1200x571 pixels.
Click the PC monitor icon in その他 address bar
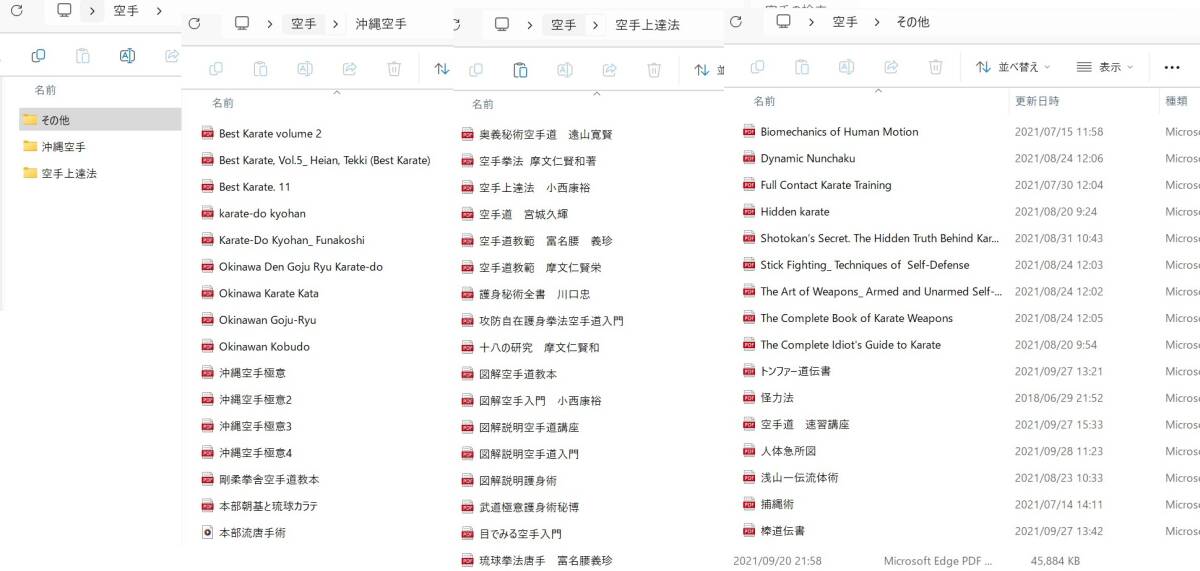pyautogui.click(x=784, y=21)
